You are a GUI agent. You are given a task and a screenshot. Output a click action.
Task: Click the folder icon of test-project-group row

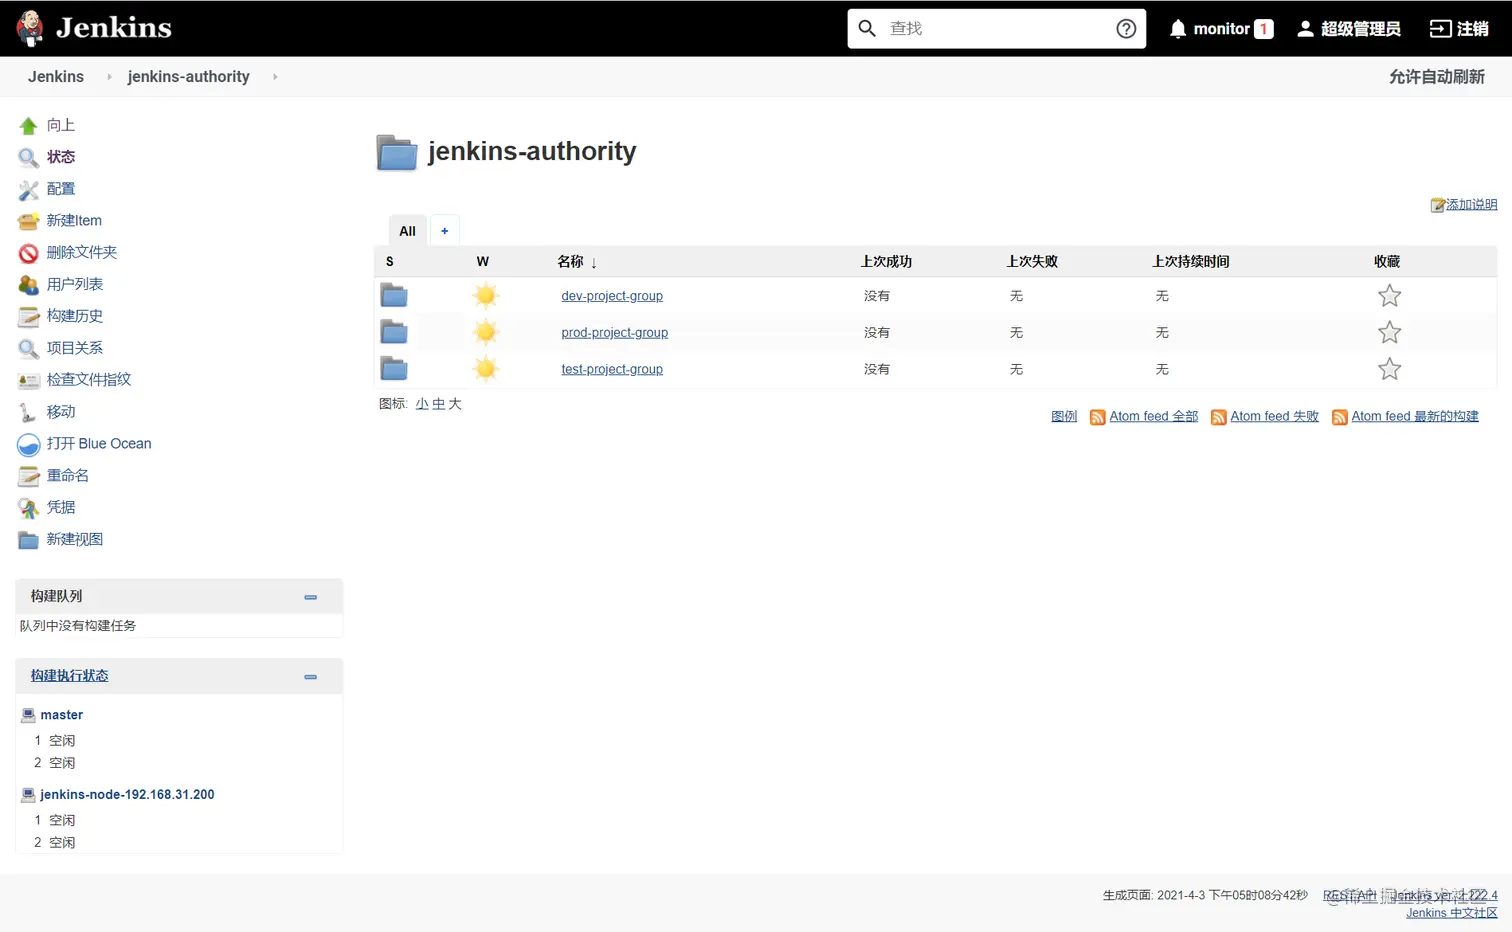coord(394,369)
